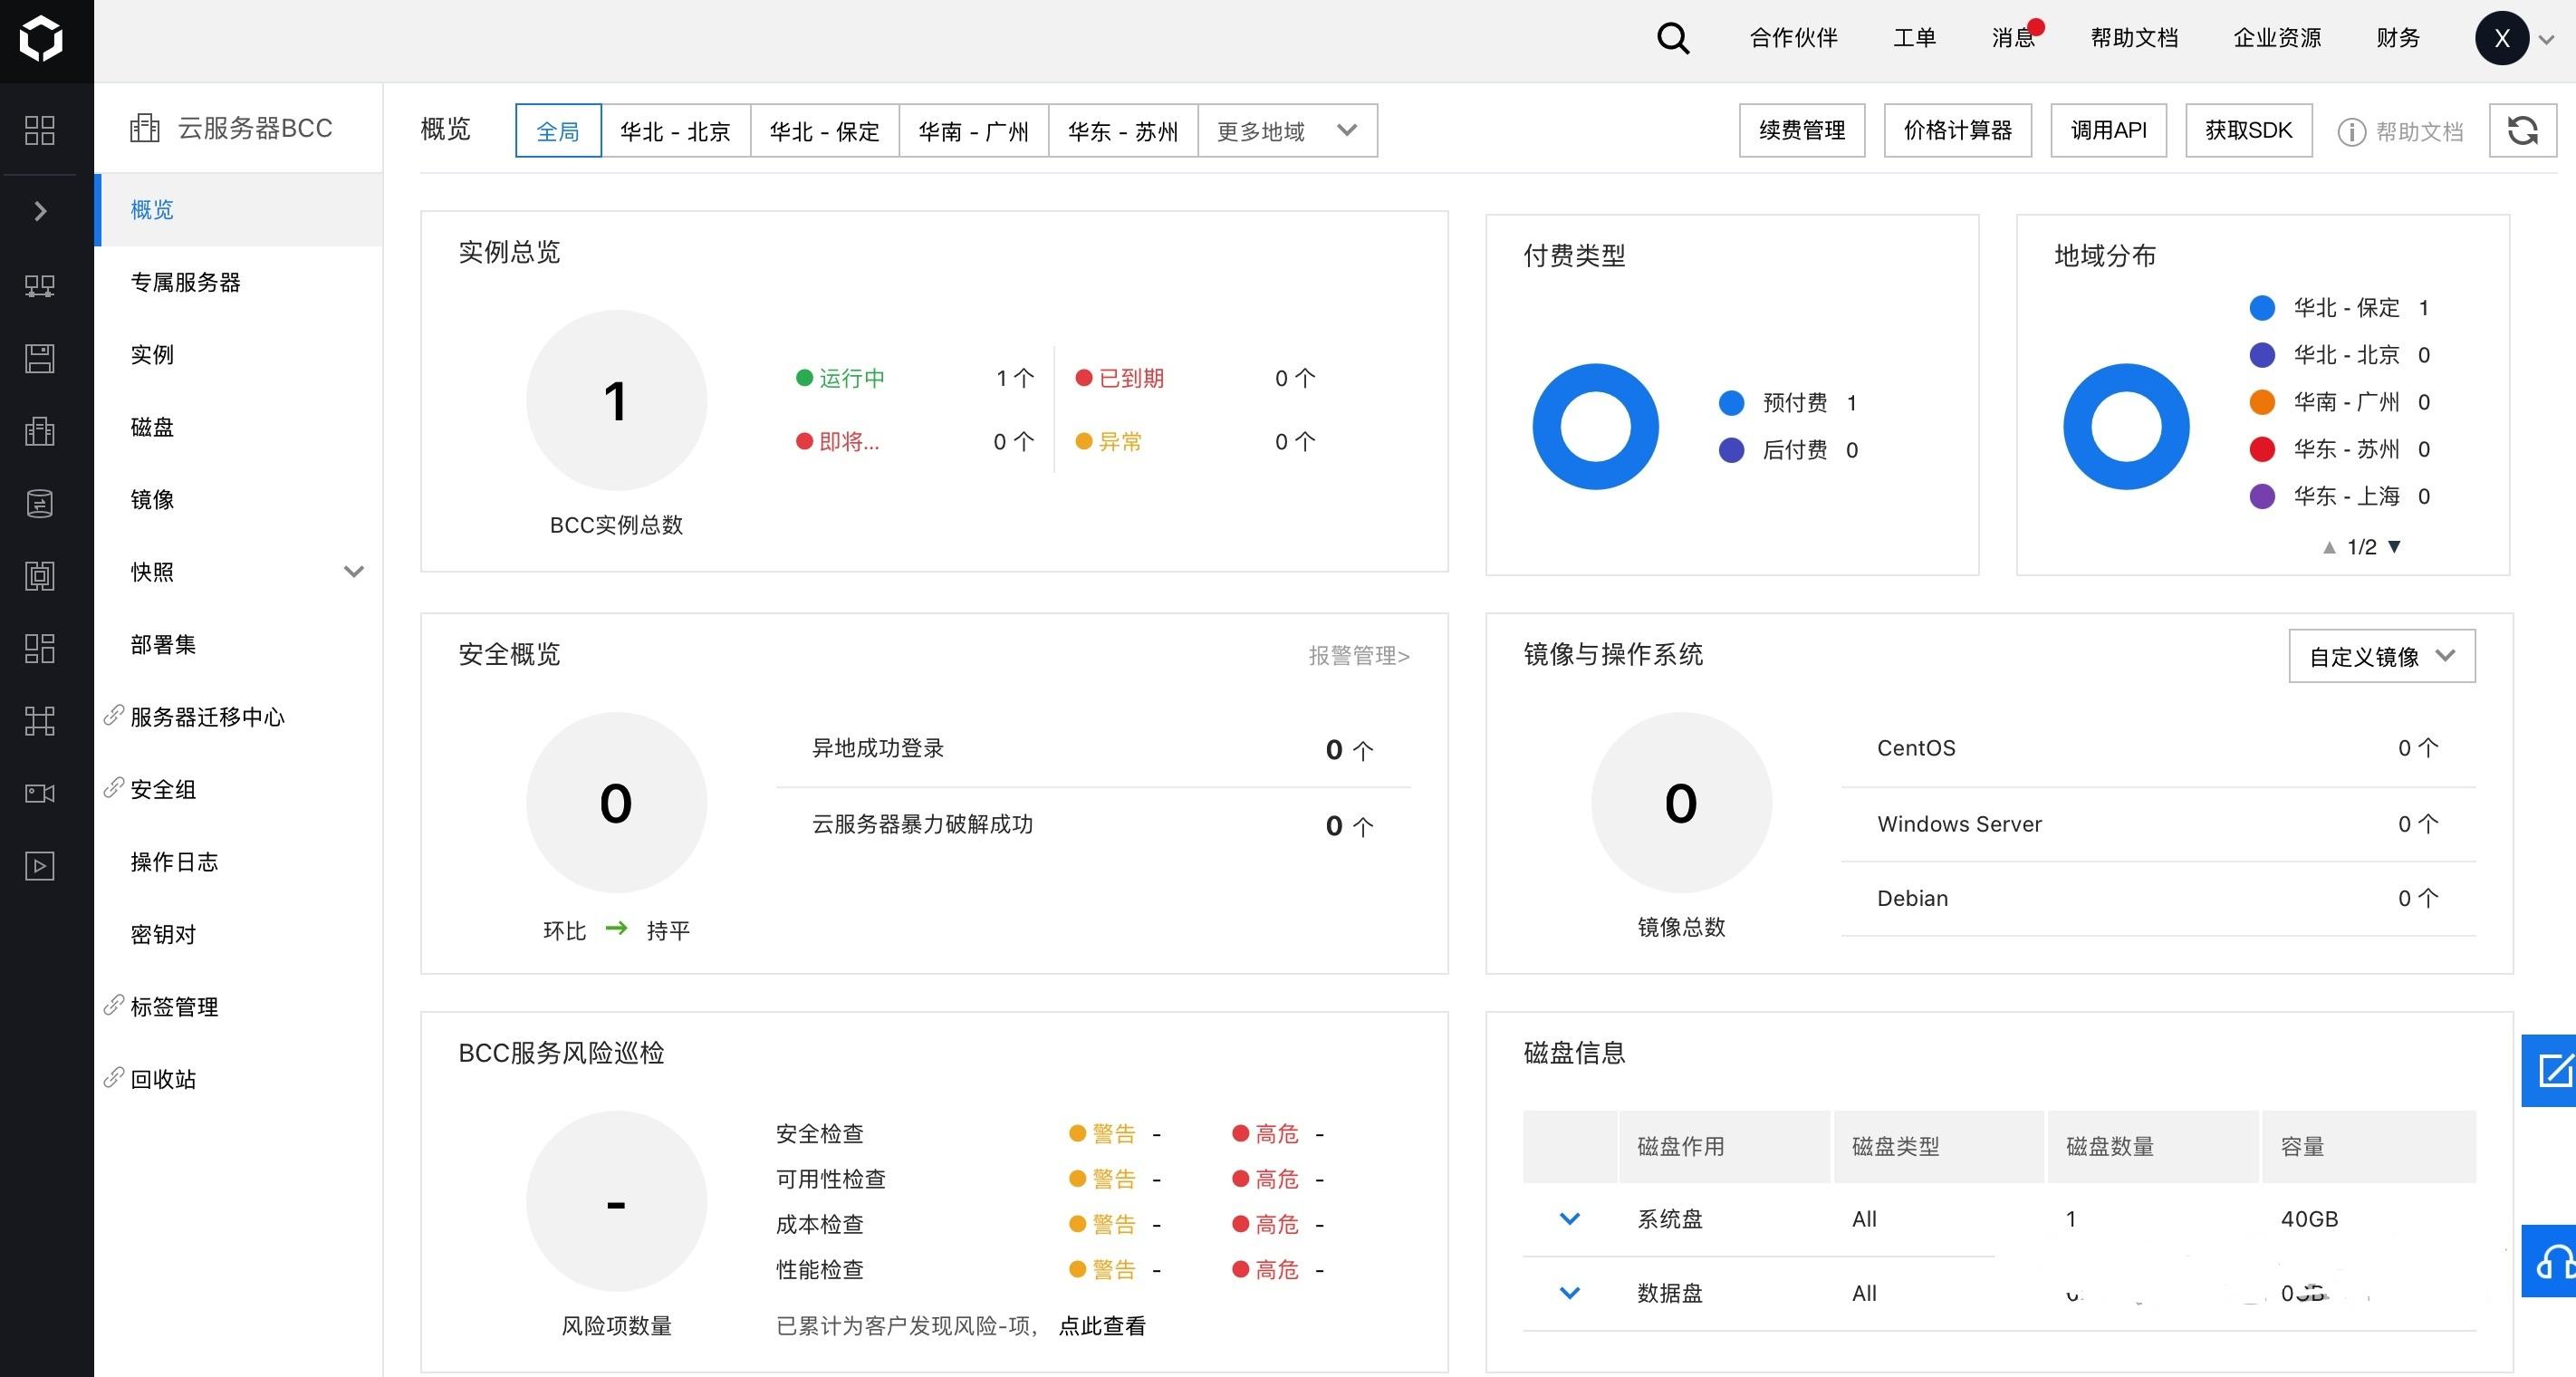Open 专属服务器 in the sidebar
The height and width of the screenshot is (1377, 2576).
point(240,282)
